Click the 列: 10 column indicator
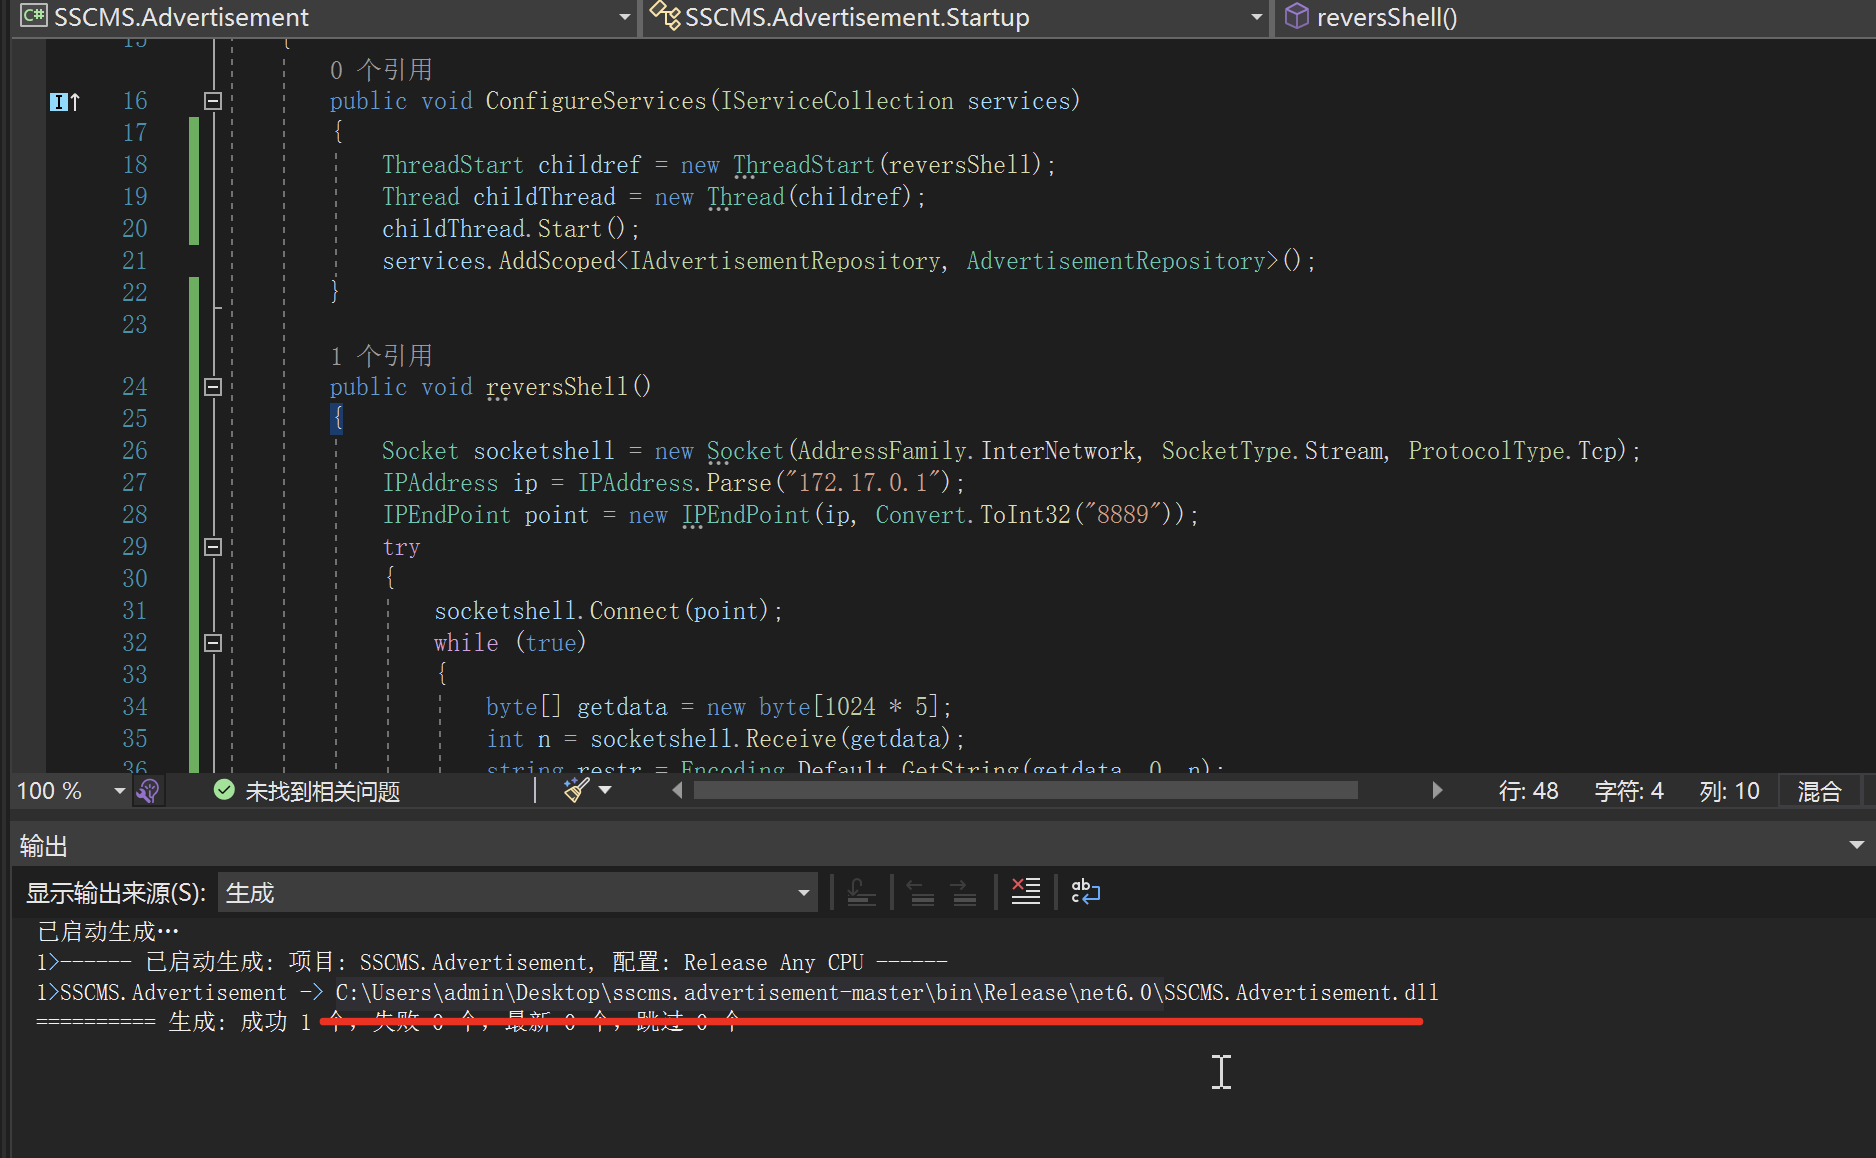The width and height of the screenshot is (1876, 1158). [x=1729, y=792]
